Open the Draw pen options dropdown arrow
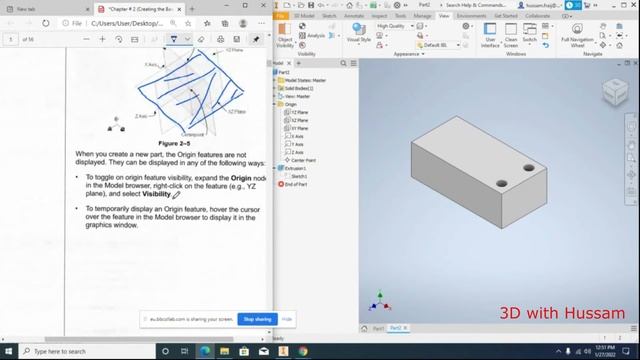This screenshot has height=360, width=640. click(187, 39)
